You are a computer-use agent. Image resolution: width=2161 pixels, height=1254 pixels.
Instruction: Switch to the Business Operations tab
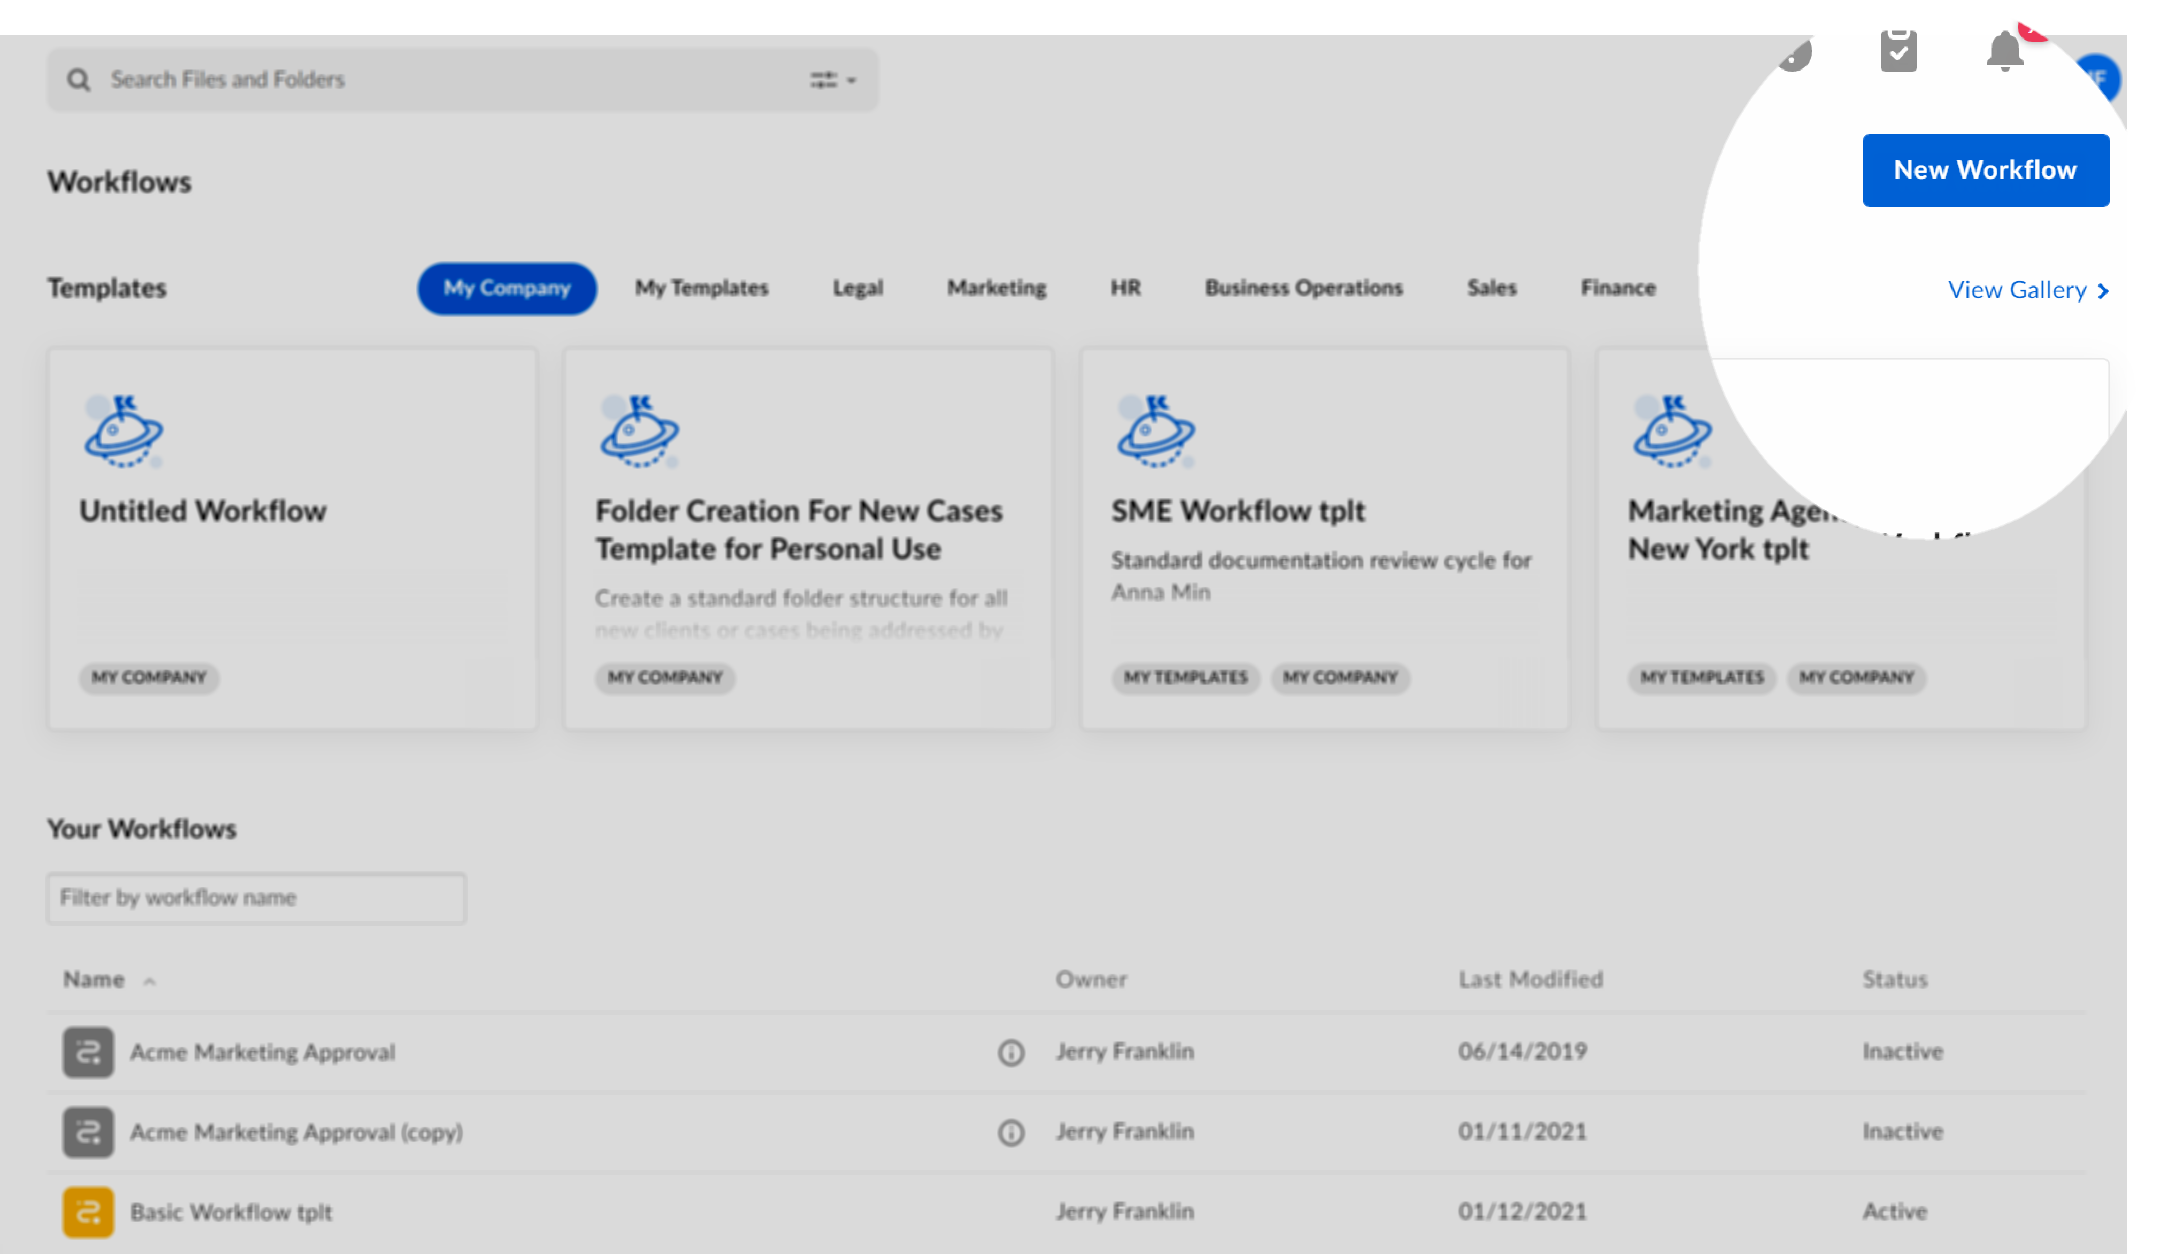(1303, 289)
